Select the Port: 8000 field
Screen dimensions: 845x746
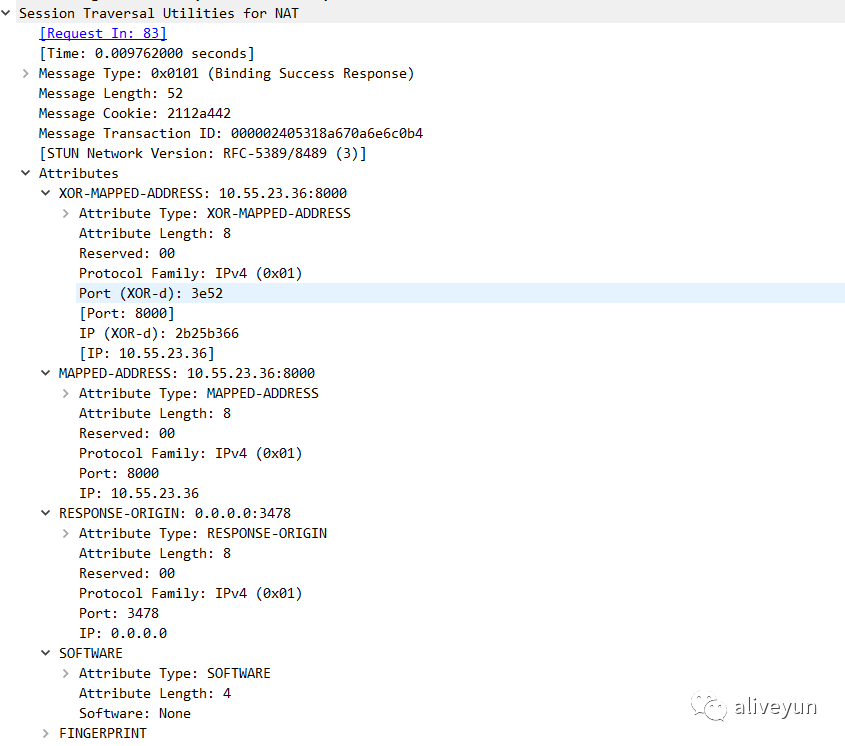coord(118,473)
